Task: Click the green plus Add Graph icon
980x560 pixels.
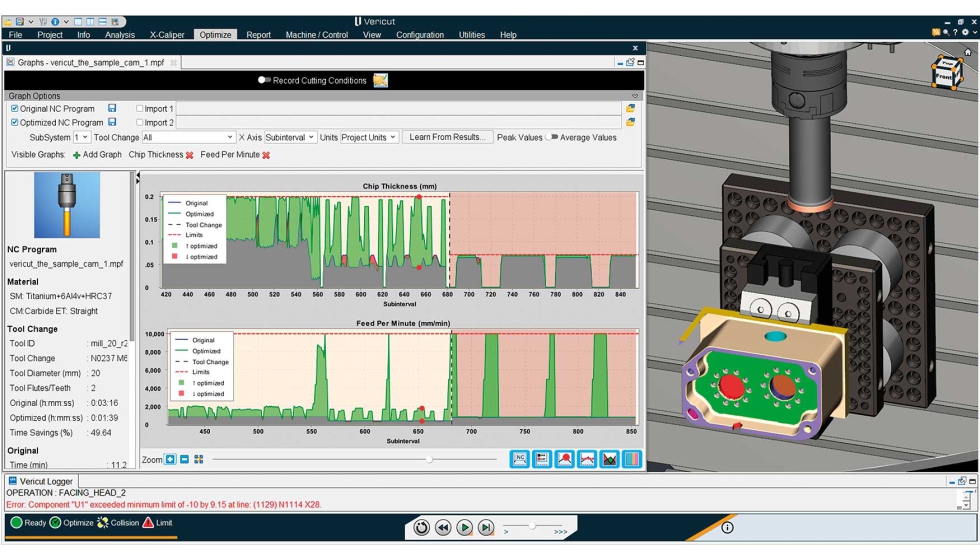Action: (76, 155)
